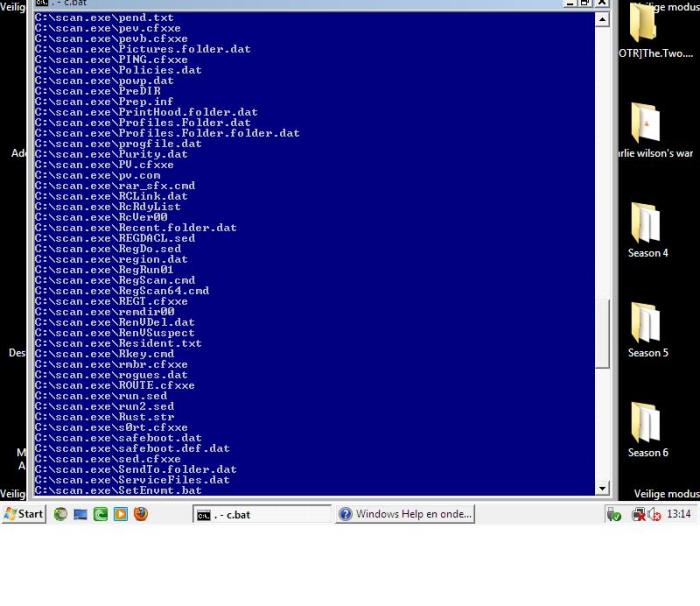This screenshot has width=700, height=606.
Task: Click the line C:\scan.exe\rogues.dat
Action: 111,375
